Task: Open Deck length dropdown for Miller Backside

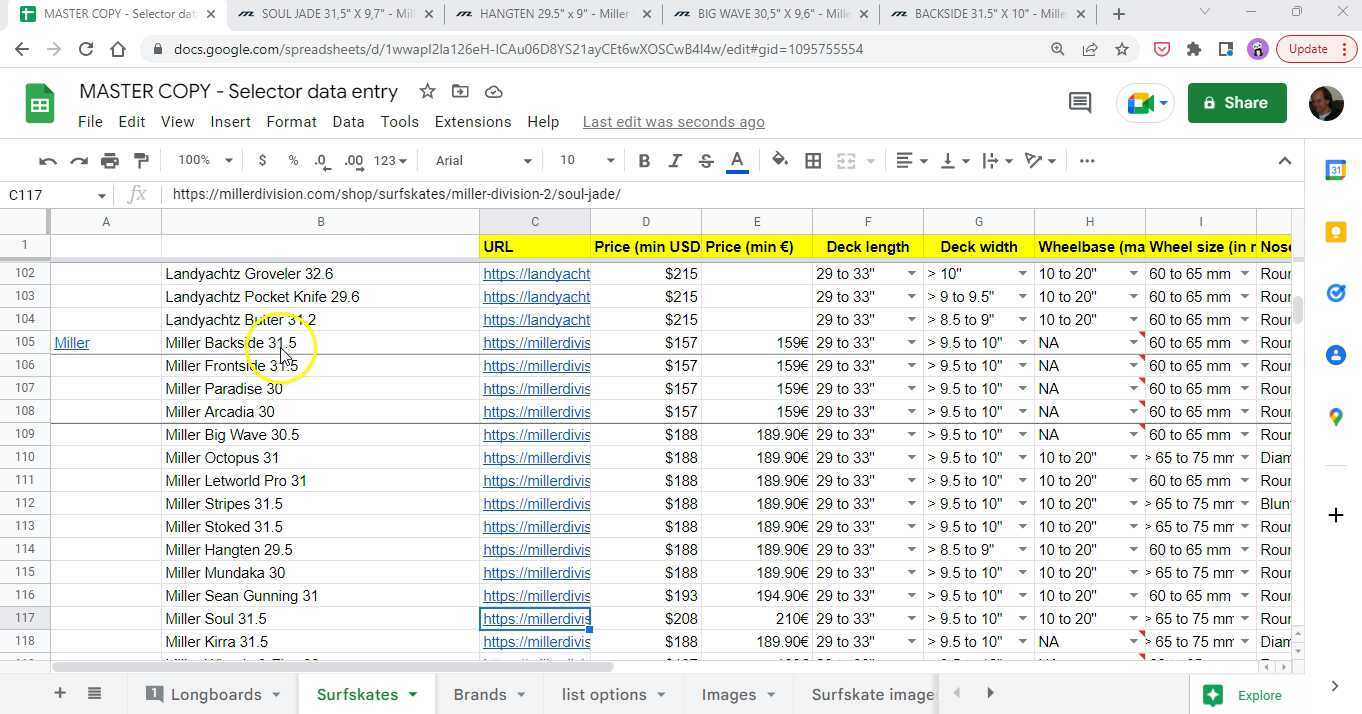Action: [x=911, y=343]
